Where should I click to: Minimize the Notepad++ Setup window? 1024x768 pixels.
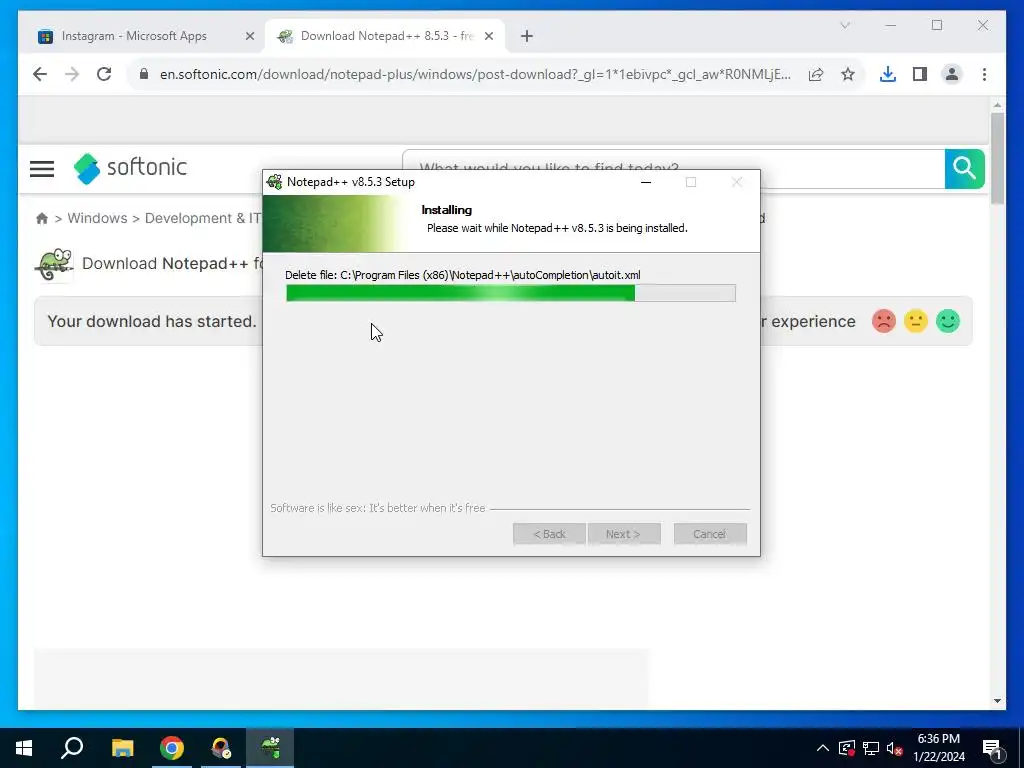click(646, 182)
